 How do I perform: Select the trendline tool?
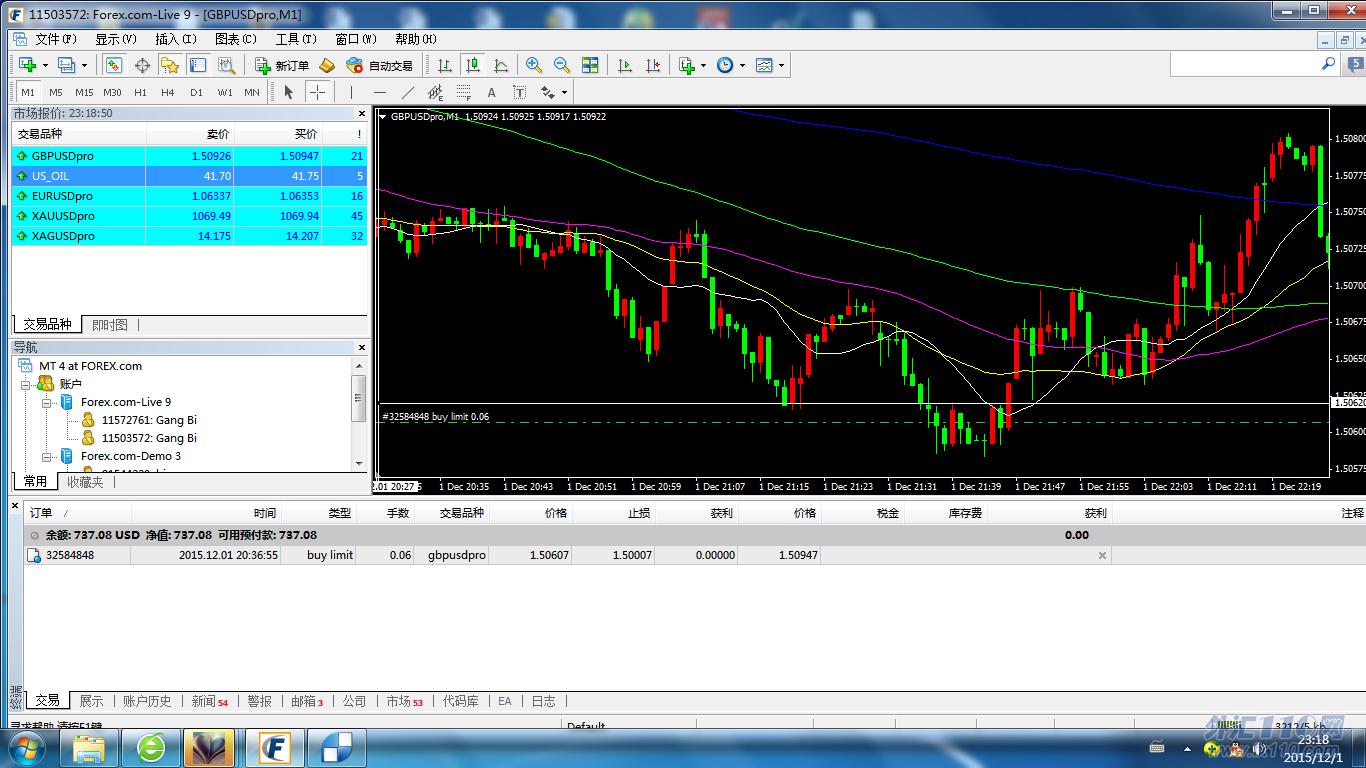pos(408,92)
